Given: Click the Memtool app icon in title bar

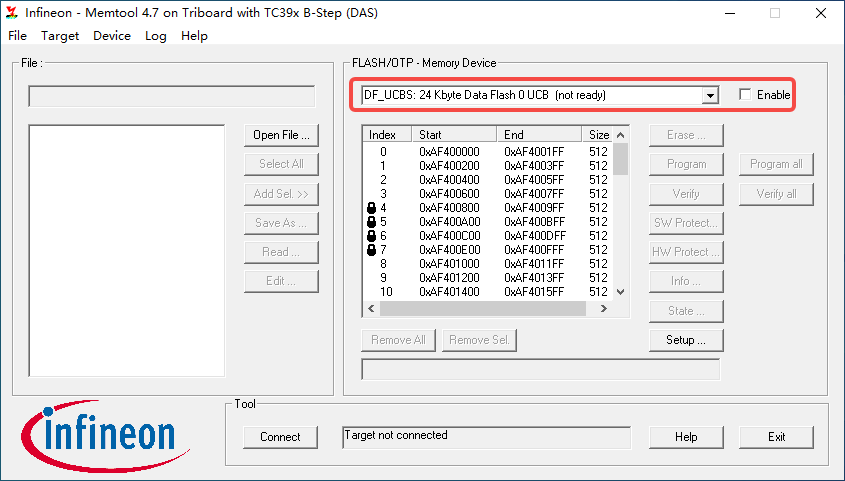Looking at the screenshot, I should click(x=12, y=13).
